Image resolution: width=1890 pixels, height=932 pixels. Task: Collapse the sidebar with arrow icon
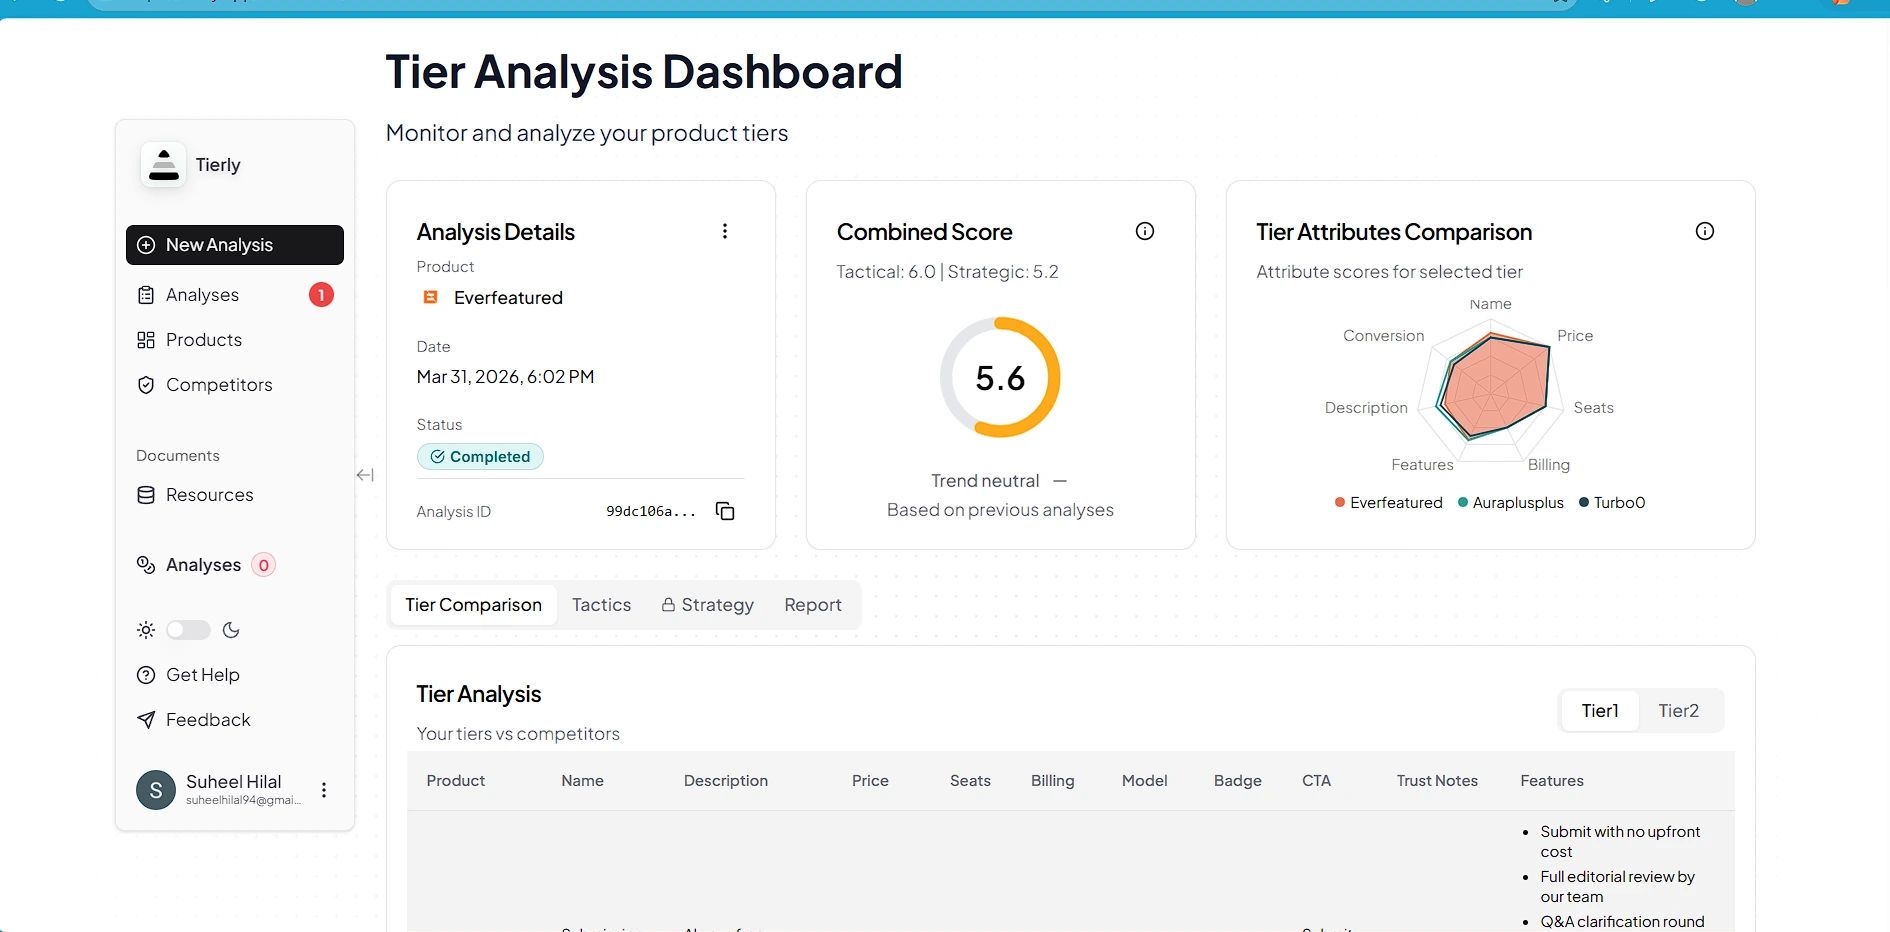(x=365, y=475)
